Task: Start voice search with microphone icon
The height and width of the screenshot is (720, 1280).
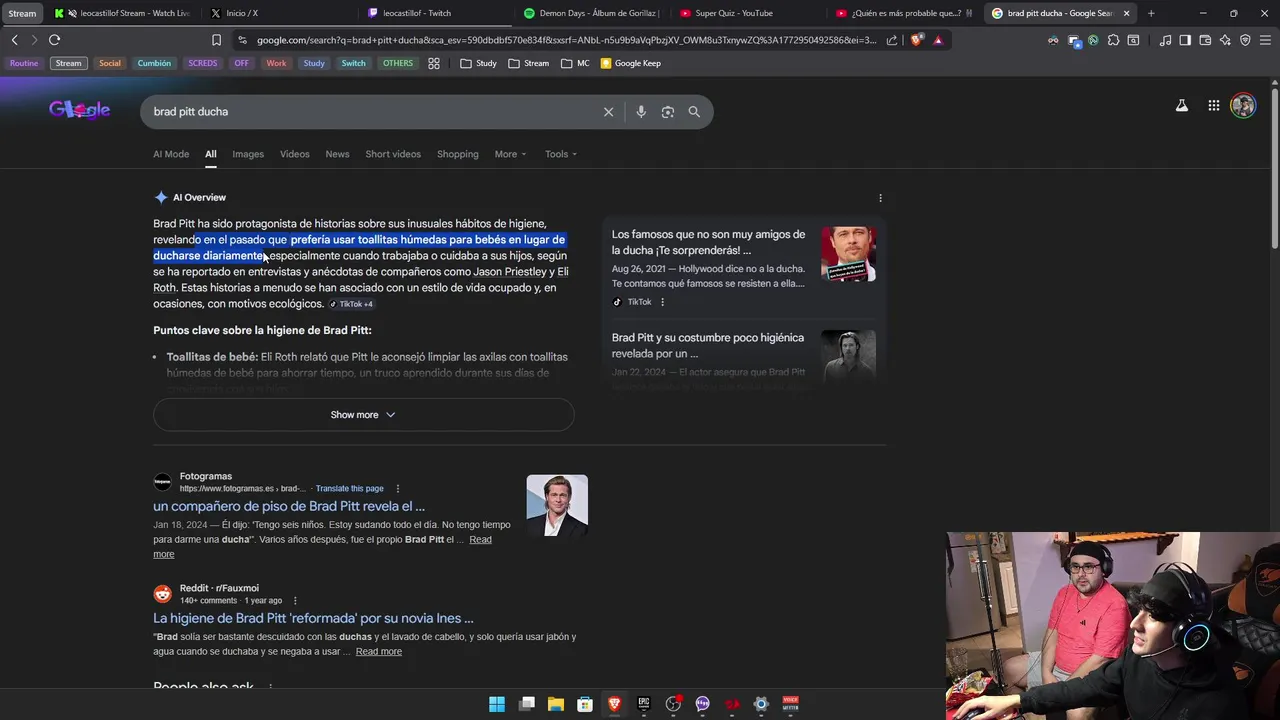Action: [x=641, y=112]
